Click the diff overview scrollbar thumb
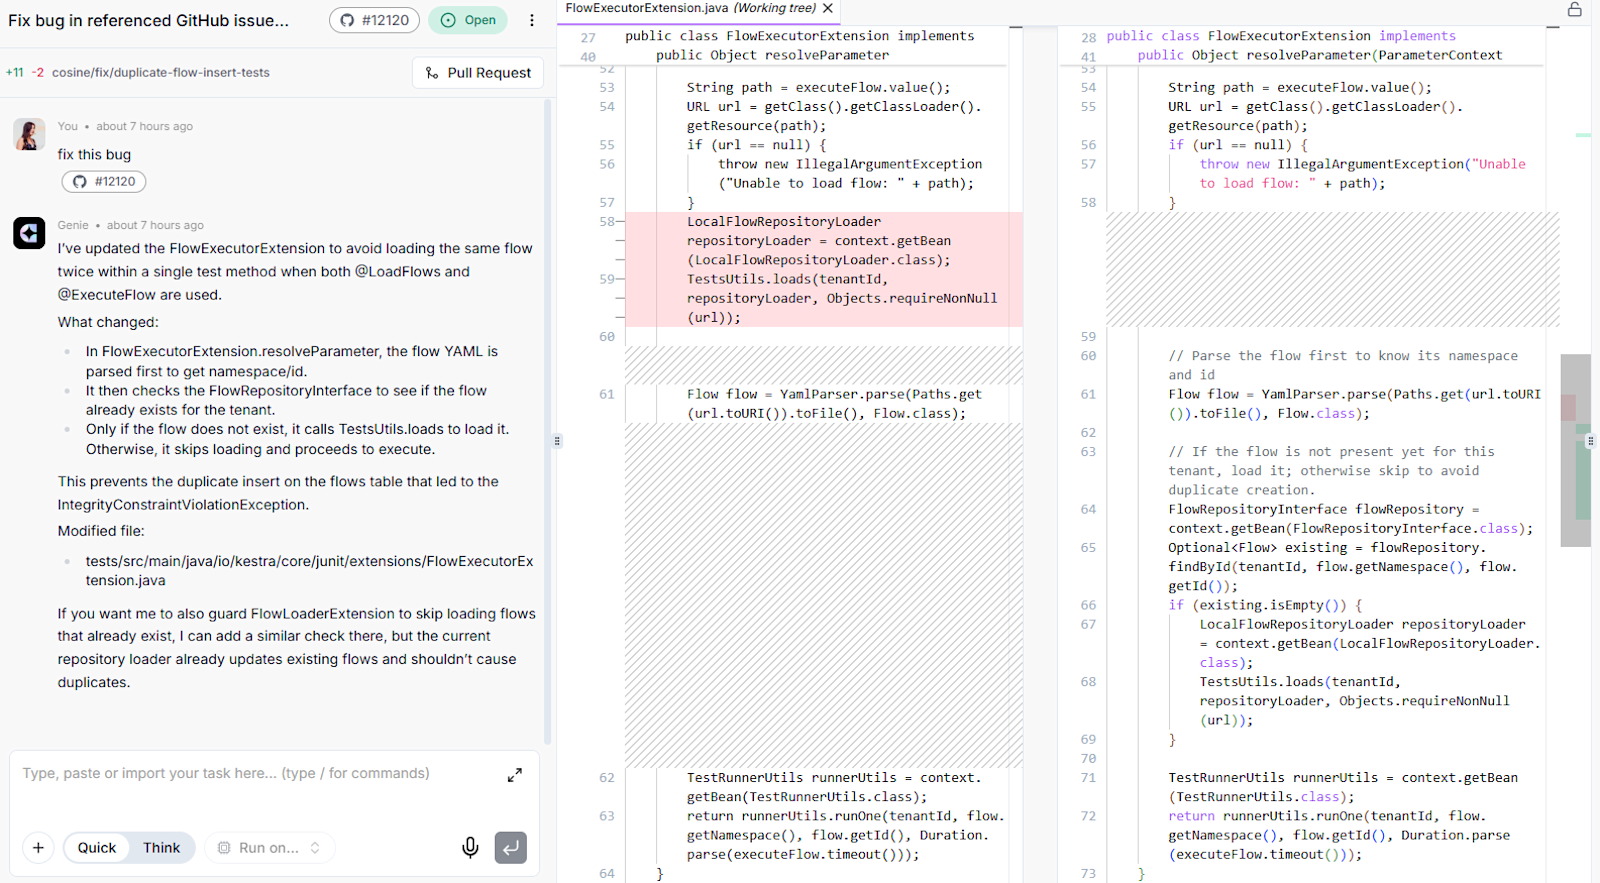The image size is (1600, 883). coord(1575,450)
